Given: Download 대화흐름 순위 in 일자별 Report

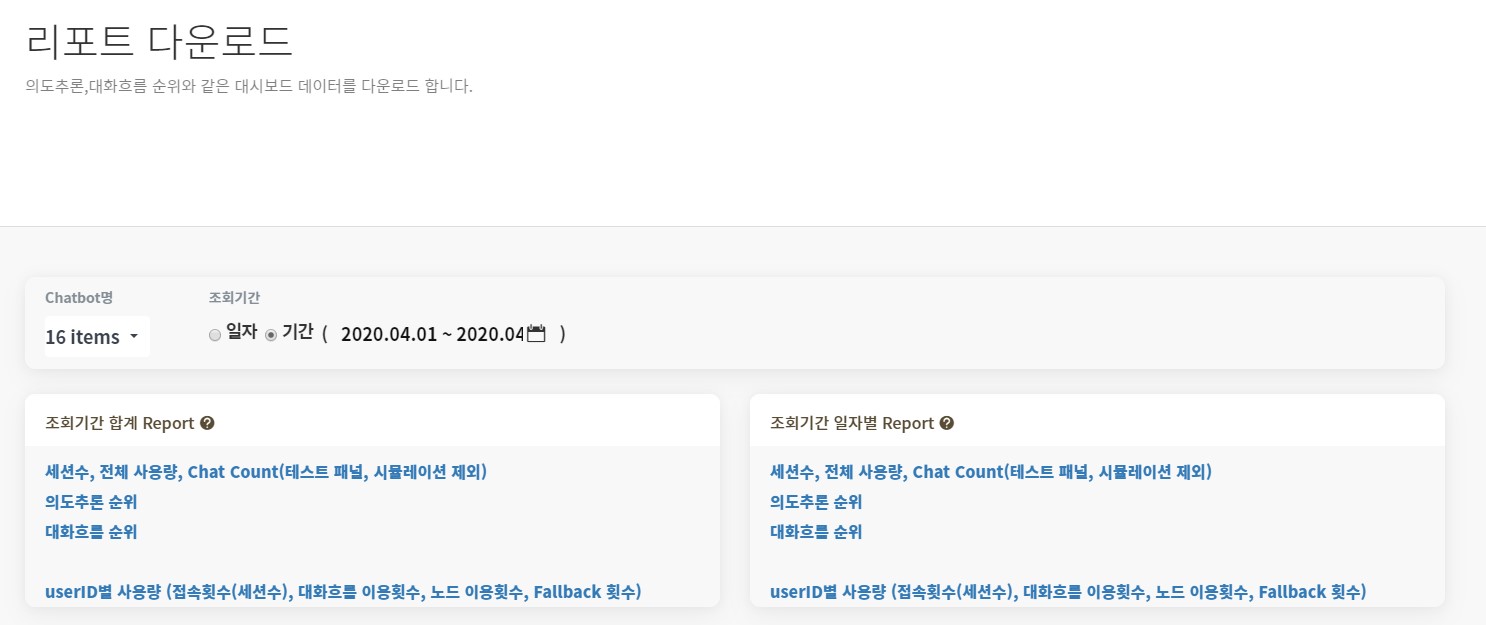Looking at the screenshot, I should [x=816, y=532].
